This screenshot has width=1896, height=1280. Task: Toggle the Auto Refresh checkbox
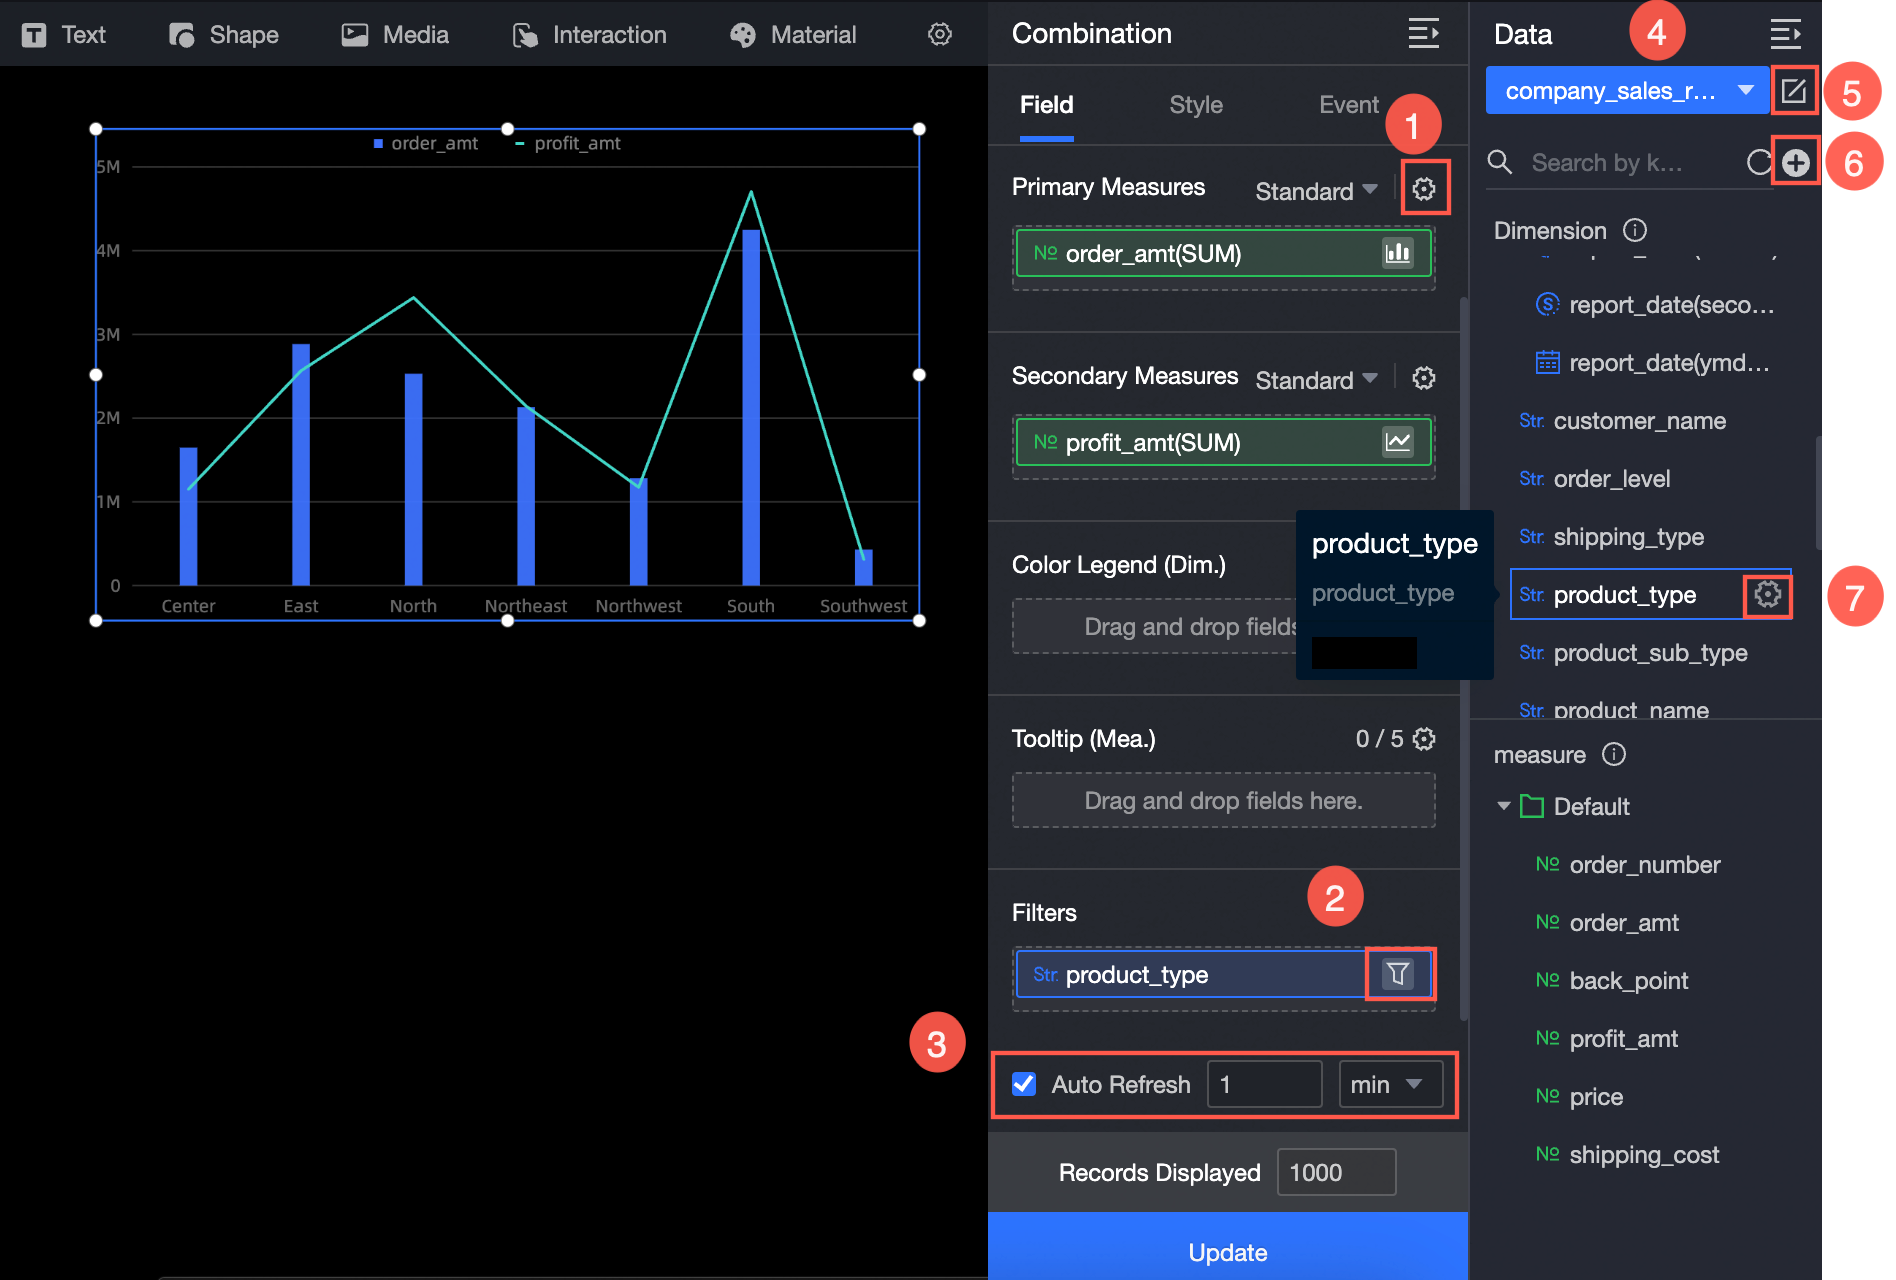pyautogui.click(x=1024, y=1084)
